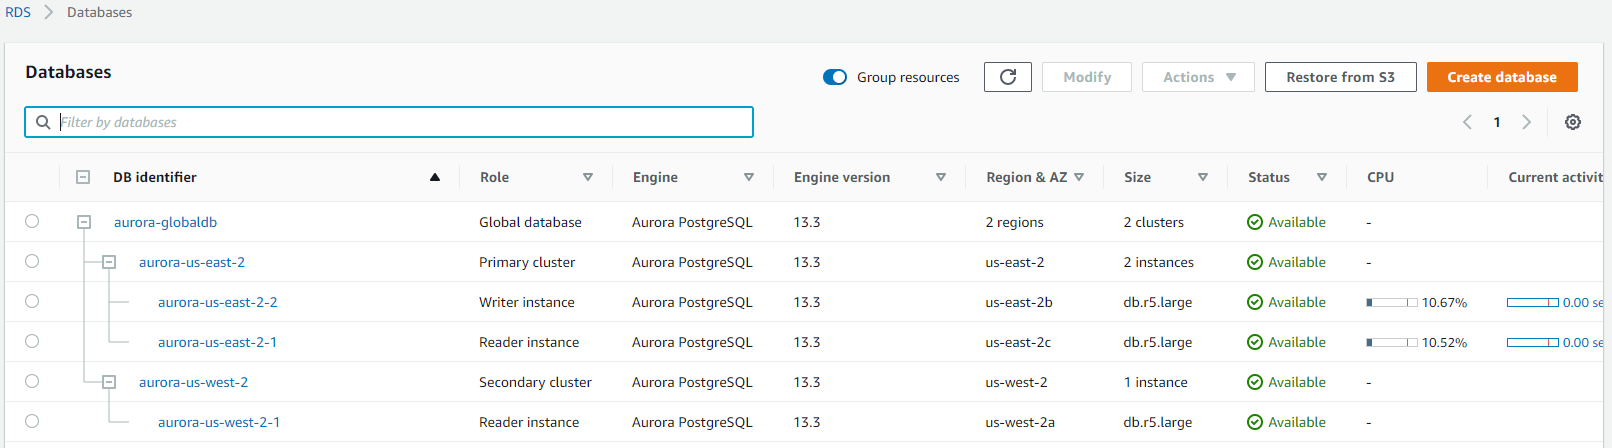Viewport: 1612px width, 448px height.
Task: Open aurora-us-west-2 cluster link
Action: click(193, 382)
